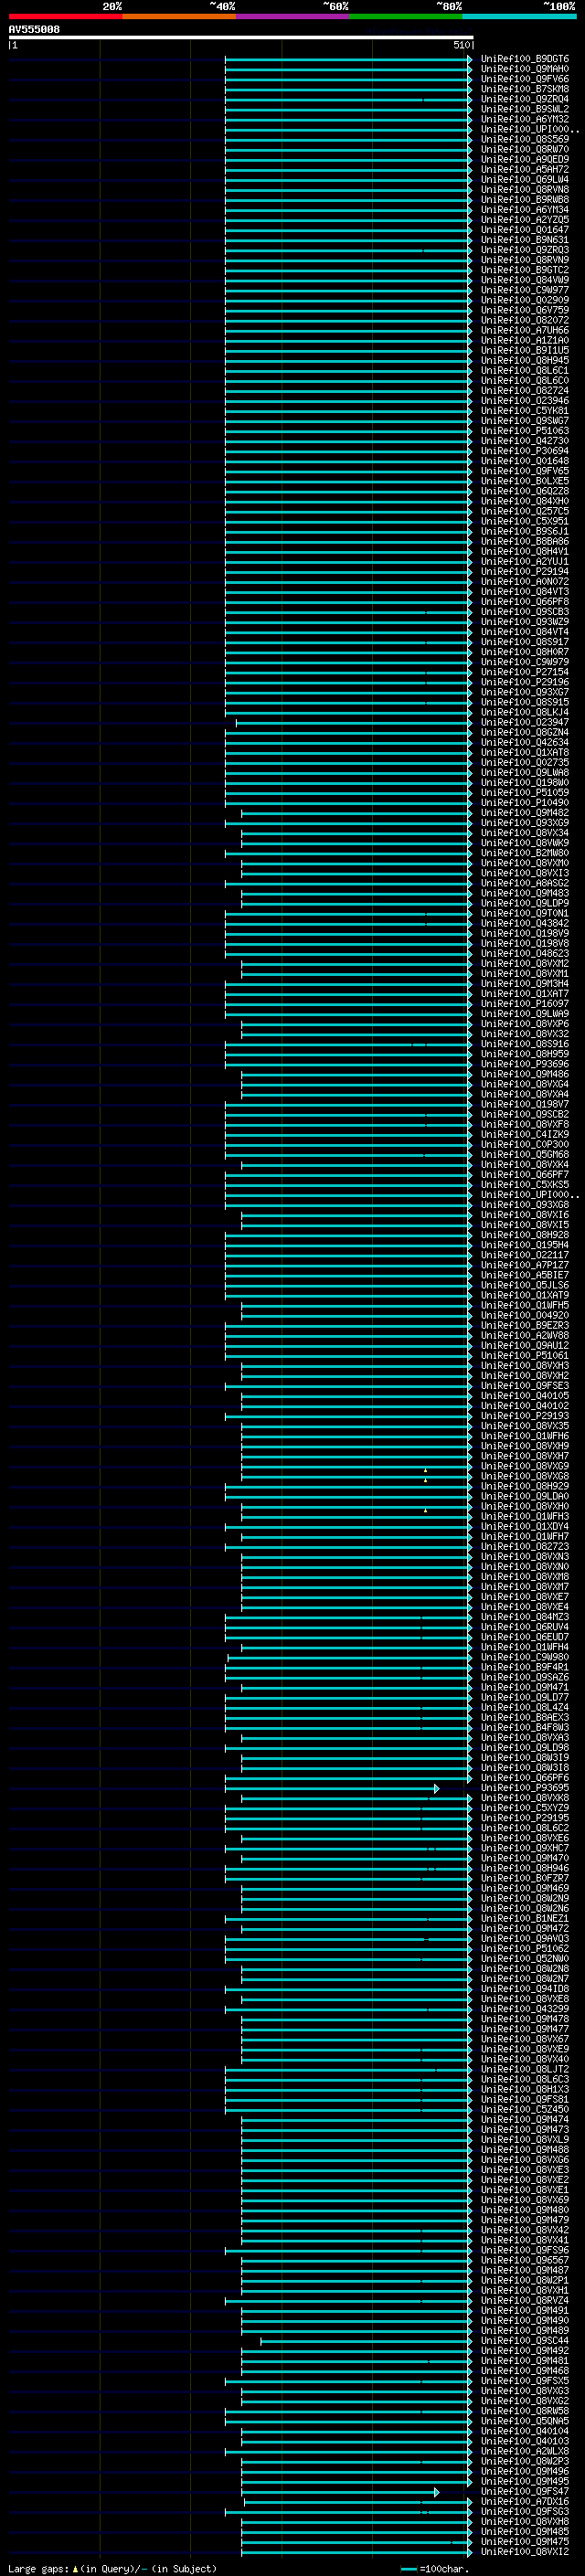
Task: Click the label UniRef100_Q5QNA5
Action: (x=524, y=2421)
